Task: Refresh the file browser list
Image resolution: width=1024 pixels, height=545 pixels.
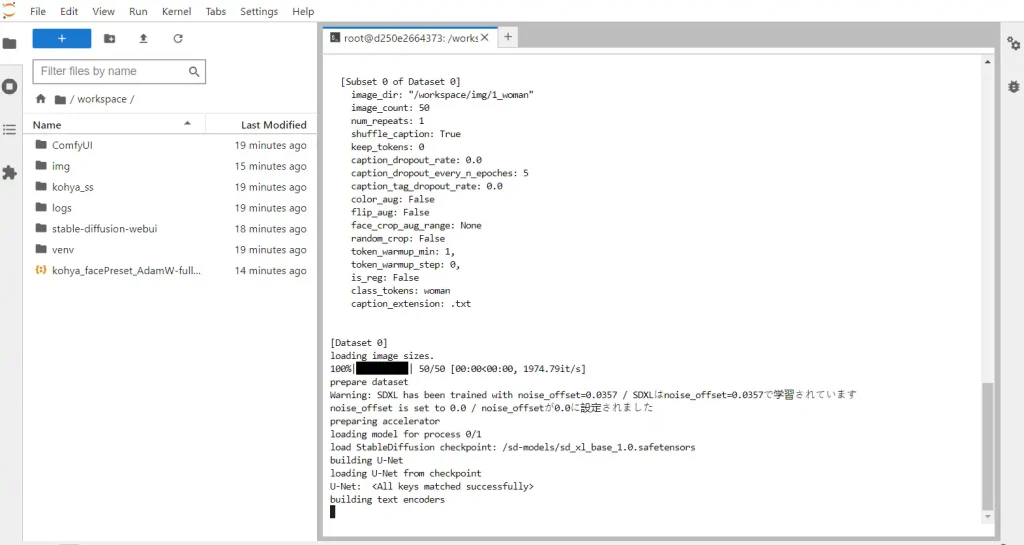Action: (178, 38)
